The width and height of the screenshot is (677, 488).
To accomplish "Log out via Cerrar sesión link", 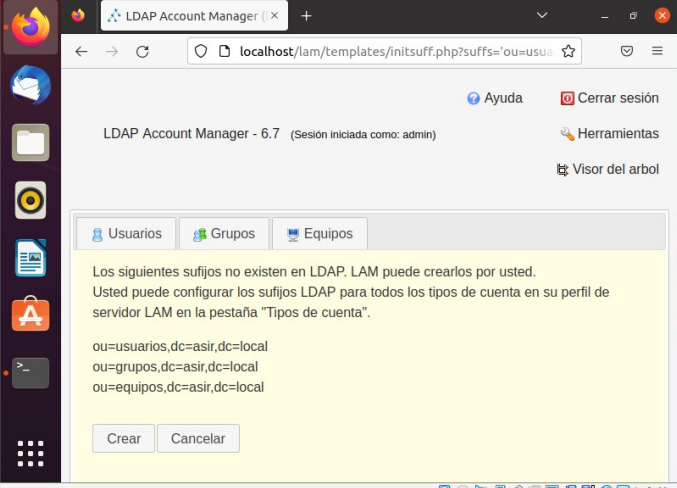I will coord(618,98).
